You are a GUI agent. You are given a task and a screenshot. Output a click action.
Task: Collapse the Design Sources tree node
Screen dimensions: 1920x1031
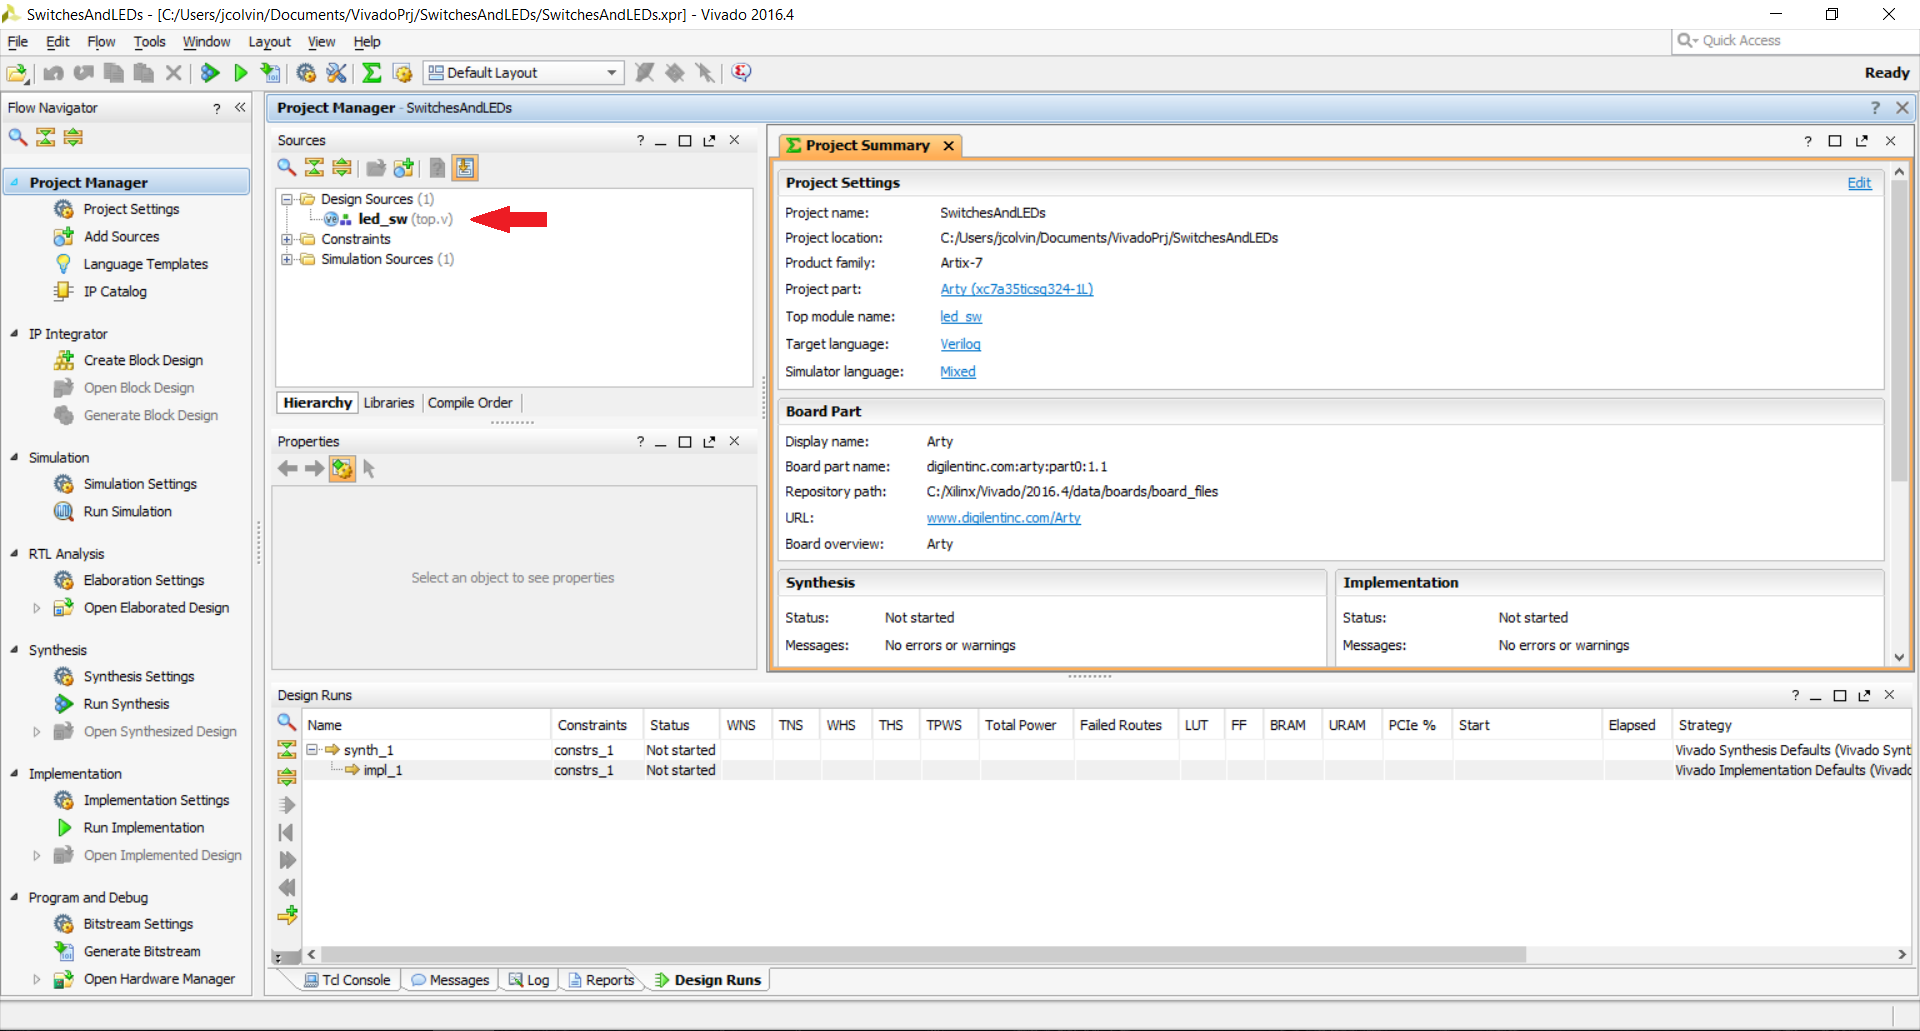point(287,199)
